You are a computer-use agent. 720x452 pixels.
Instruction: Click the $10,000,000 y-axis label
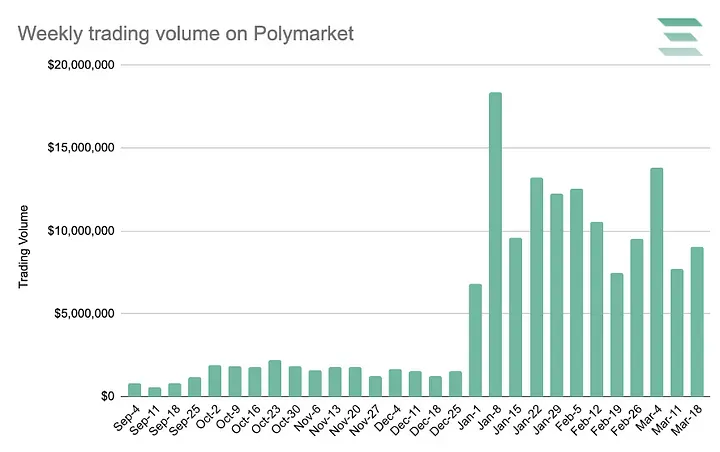78,231
